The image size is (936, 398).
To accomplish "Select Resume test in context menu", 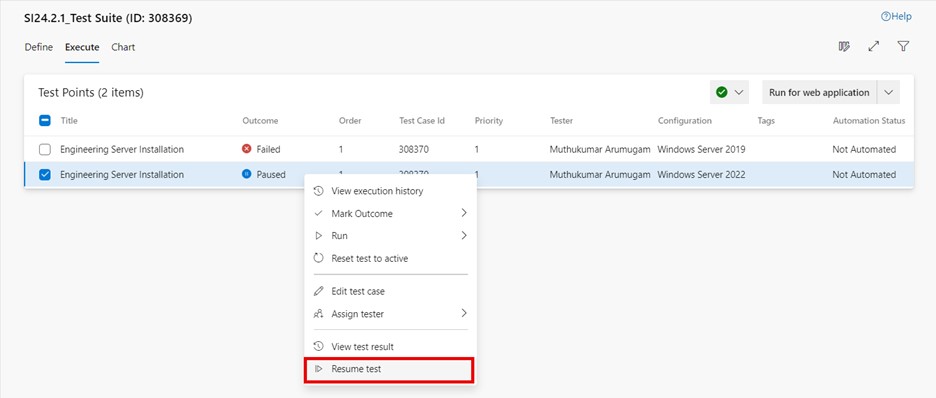I will [x=389, y=369].
